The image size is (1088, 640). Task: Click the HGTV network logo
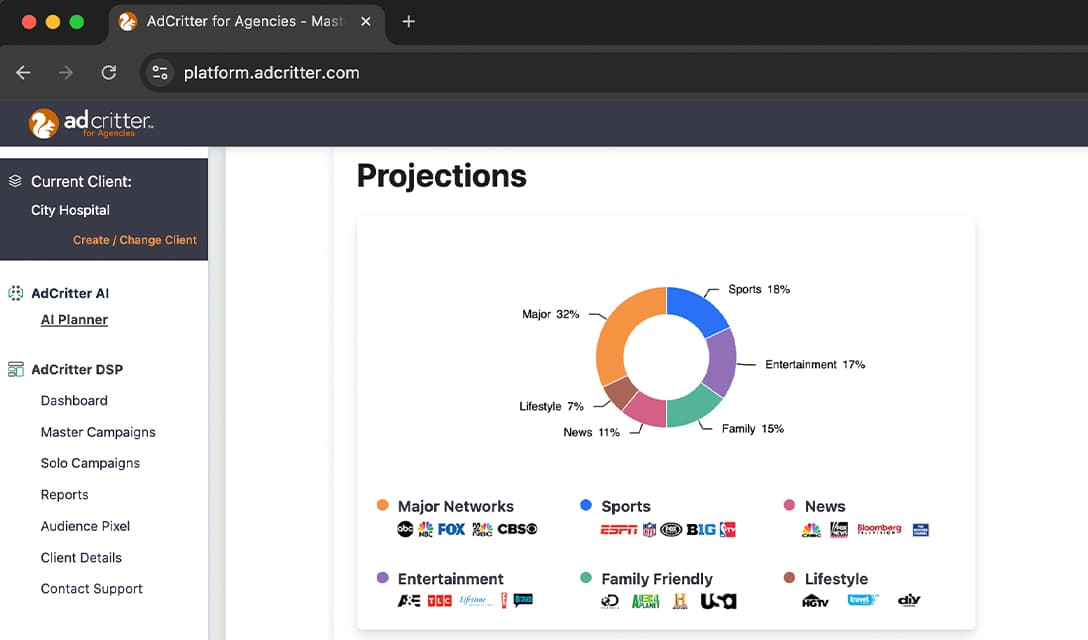[x=815, y=601]
